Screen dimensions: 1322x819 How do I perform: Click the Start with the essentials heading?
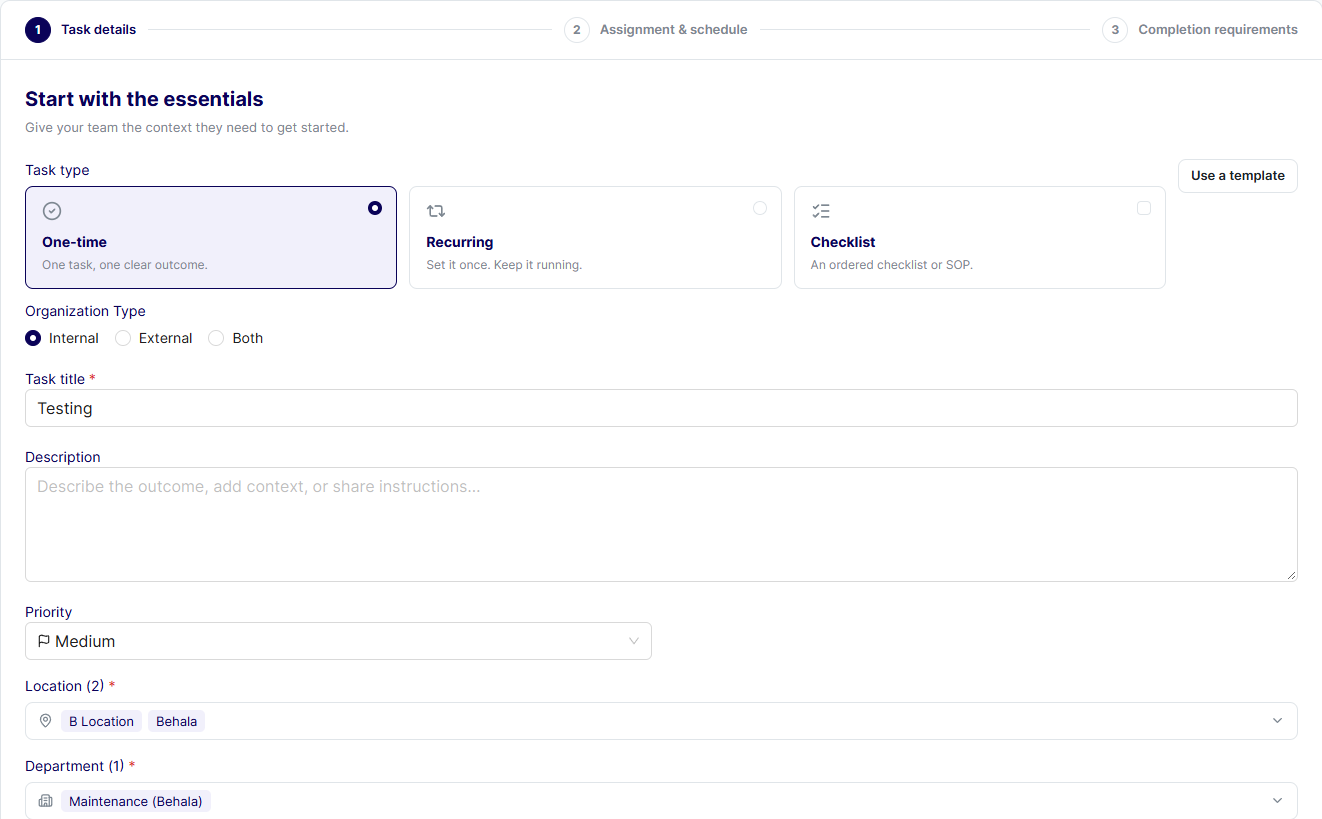(144, 99)
